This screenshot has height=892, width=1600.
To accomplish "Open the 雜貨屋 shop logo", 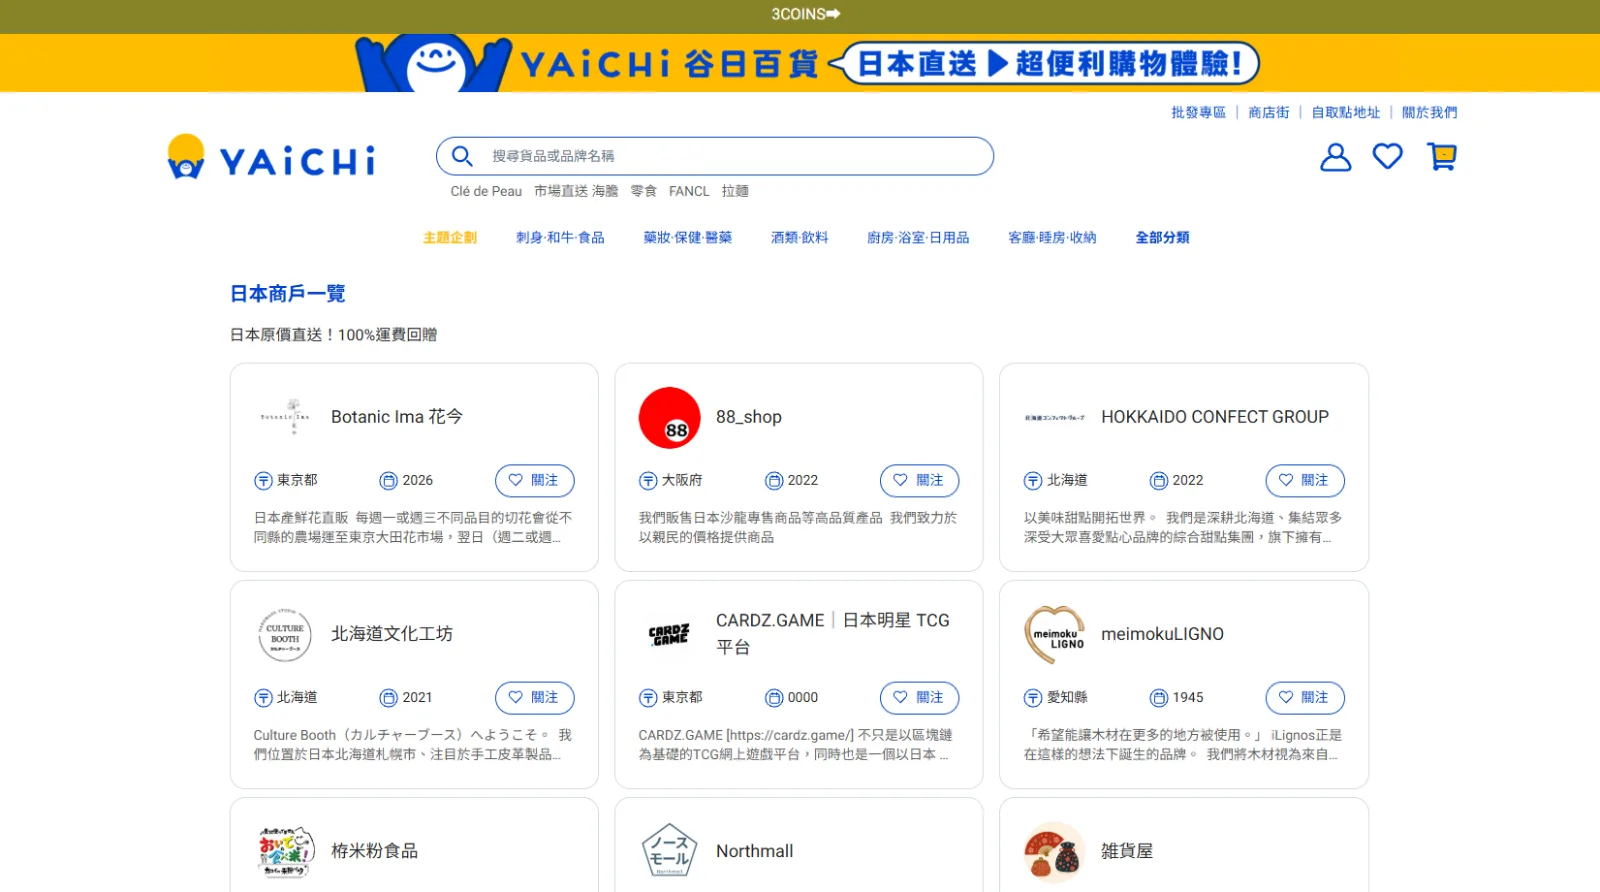I will (x=1054, y=852).
